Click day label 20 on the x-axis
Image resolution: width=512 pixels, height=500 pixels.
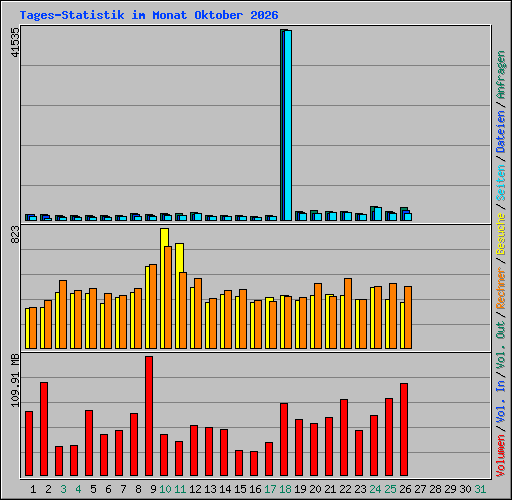point(315,489)
